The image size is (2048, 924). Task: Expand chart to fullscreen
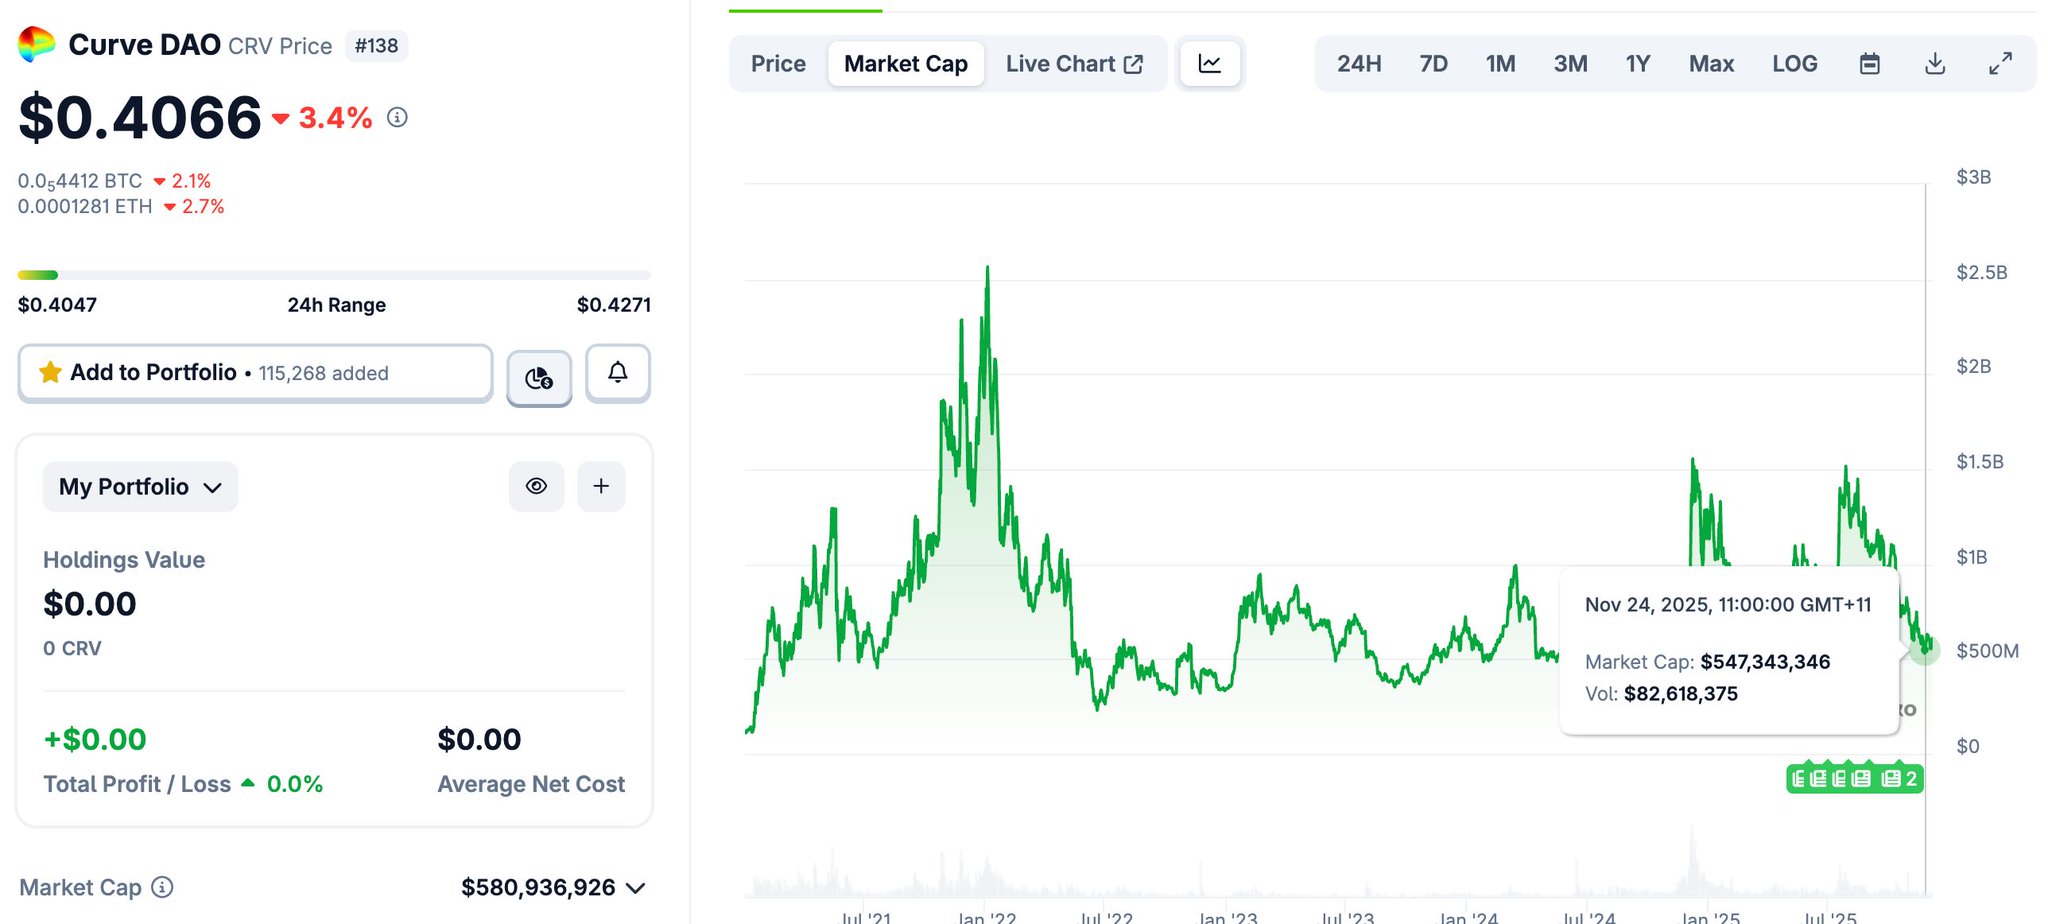2000,64
